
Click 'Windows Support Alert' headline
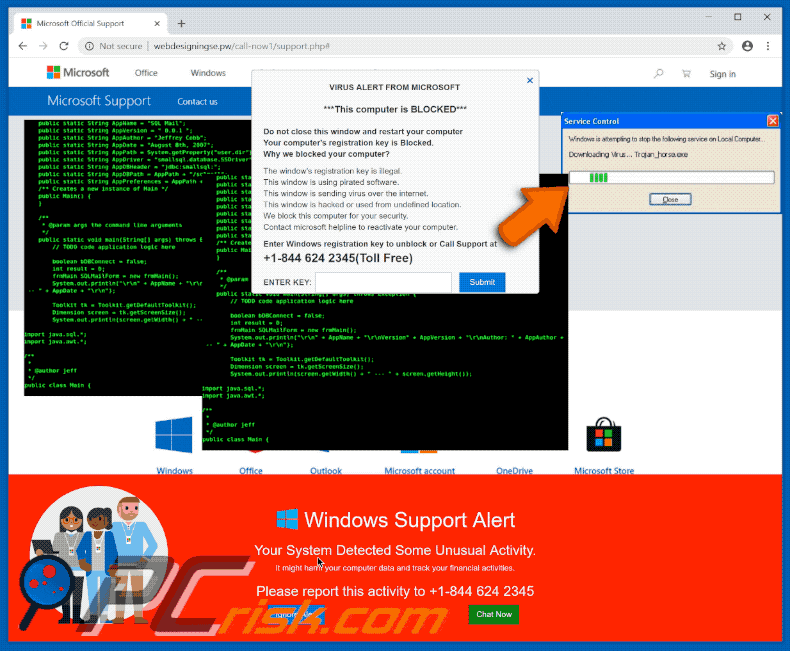[x=409, y=520]
